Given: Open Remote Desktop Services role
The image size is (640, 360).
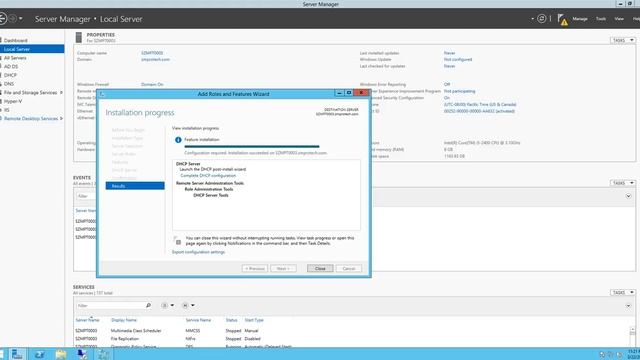Looking at the screenshot, I should pos(31,118).
